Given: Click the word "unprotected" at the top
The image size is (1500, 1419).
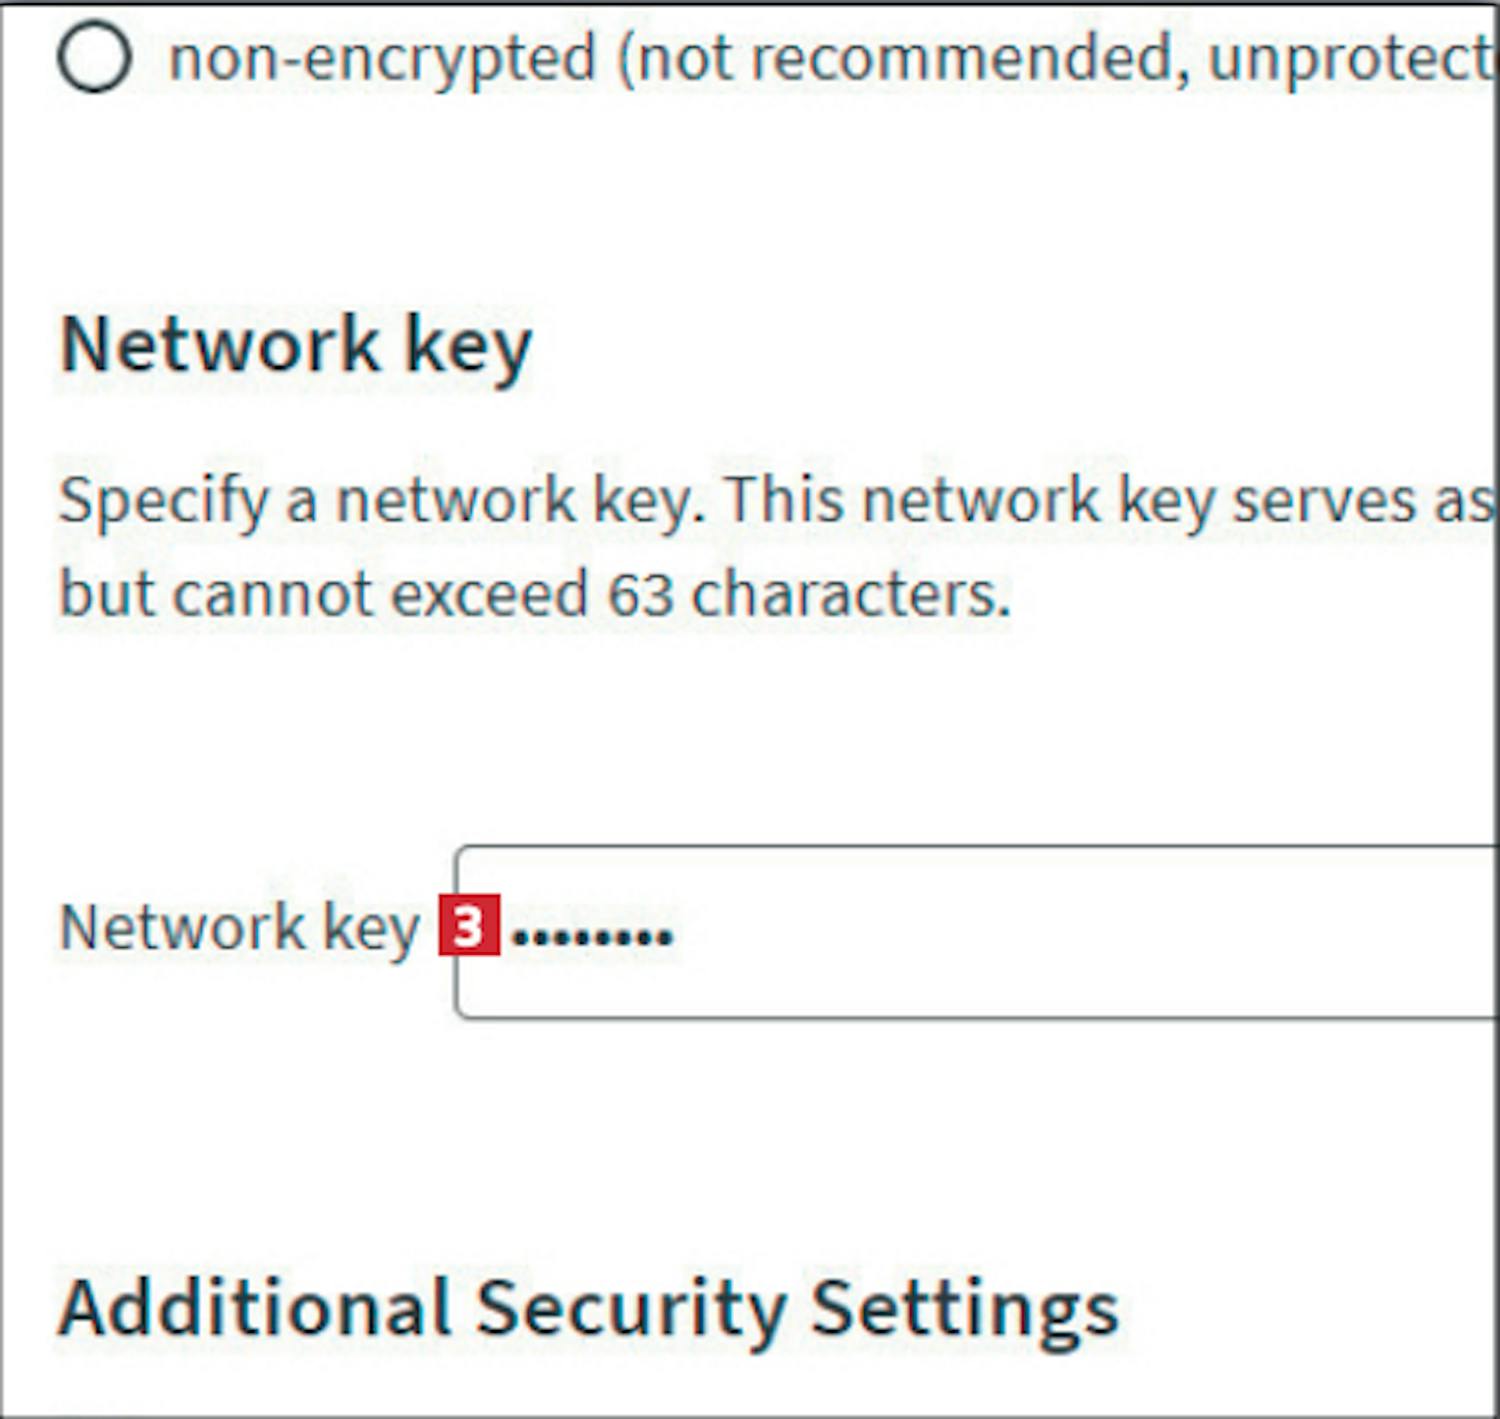Looking at the screenshot, I should [x=1350, y=58].
